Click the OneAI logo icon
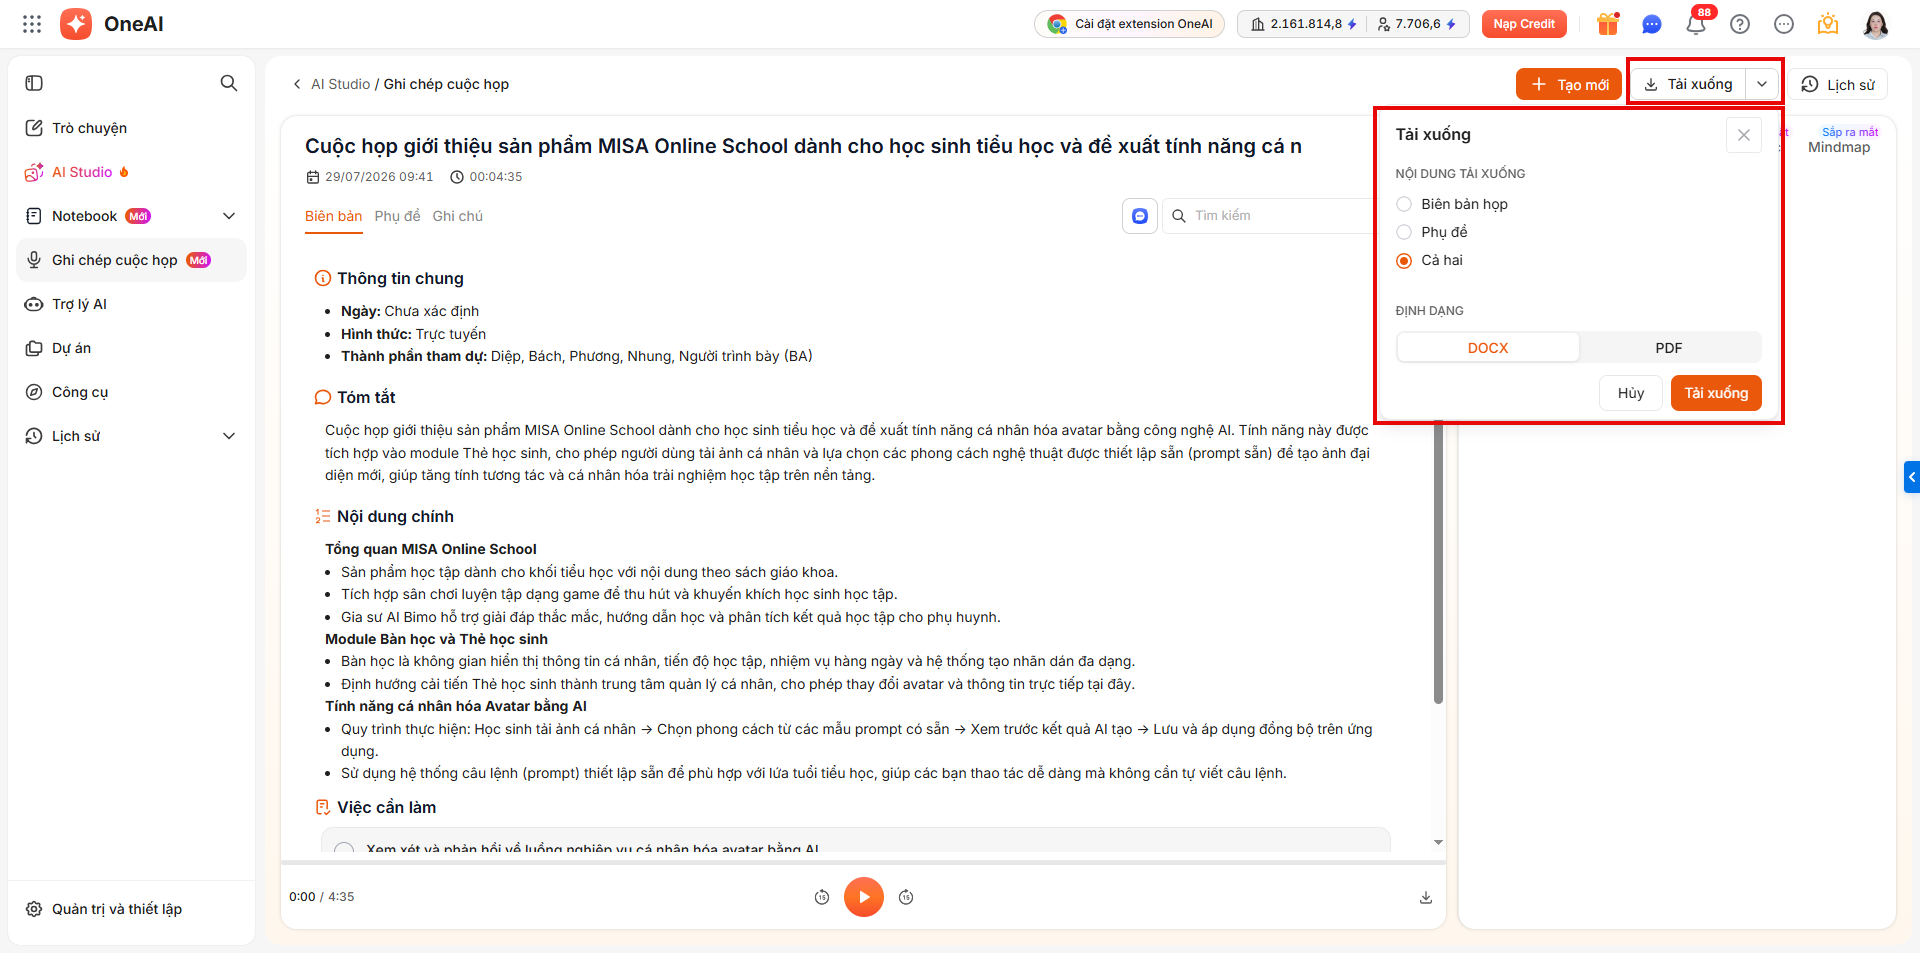 click(76, 24)
